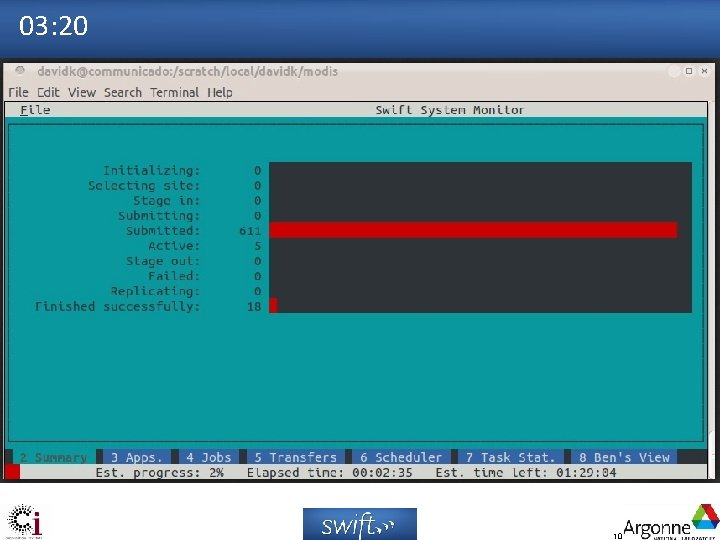The width and height of the screenshot is (720, 540).
Task: Open the File menu in terminal menu bar
Action: click(x=18, y=92)
